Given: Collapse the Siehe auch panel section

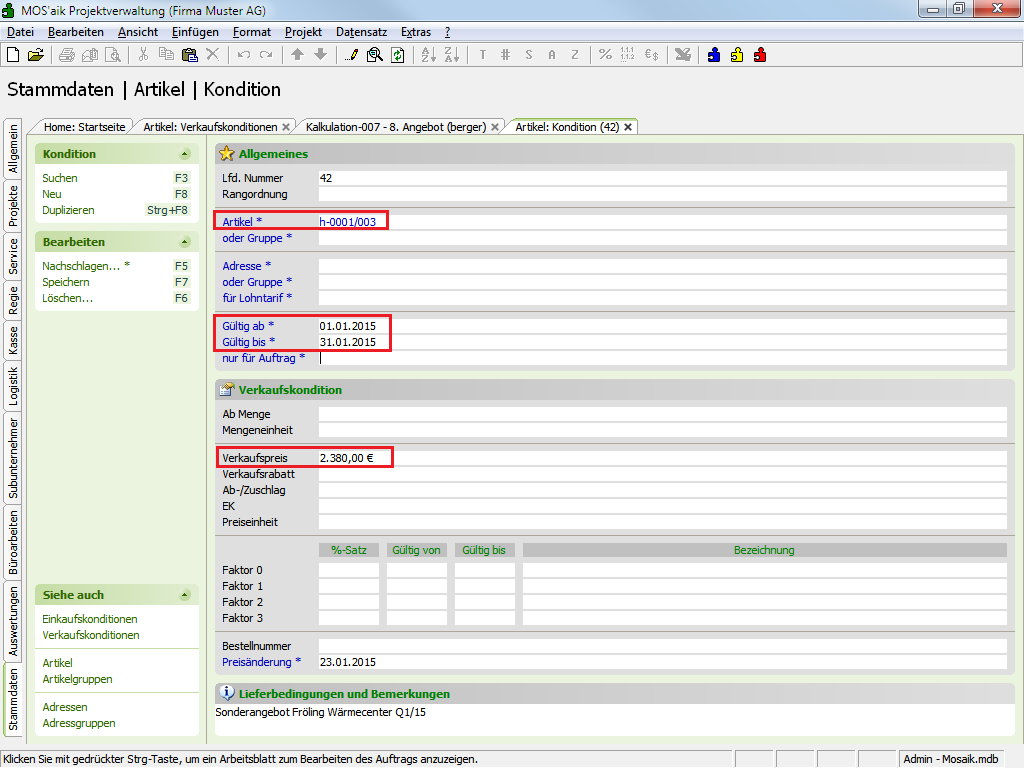Looking at the screenshot, I should click(184, 595).
